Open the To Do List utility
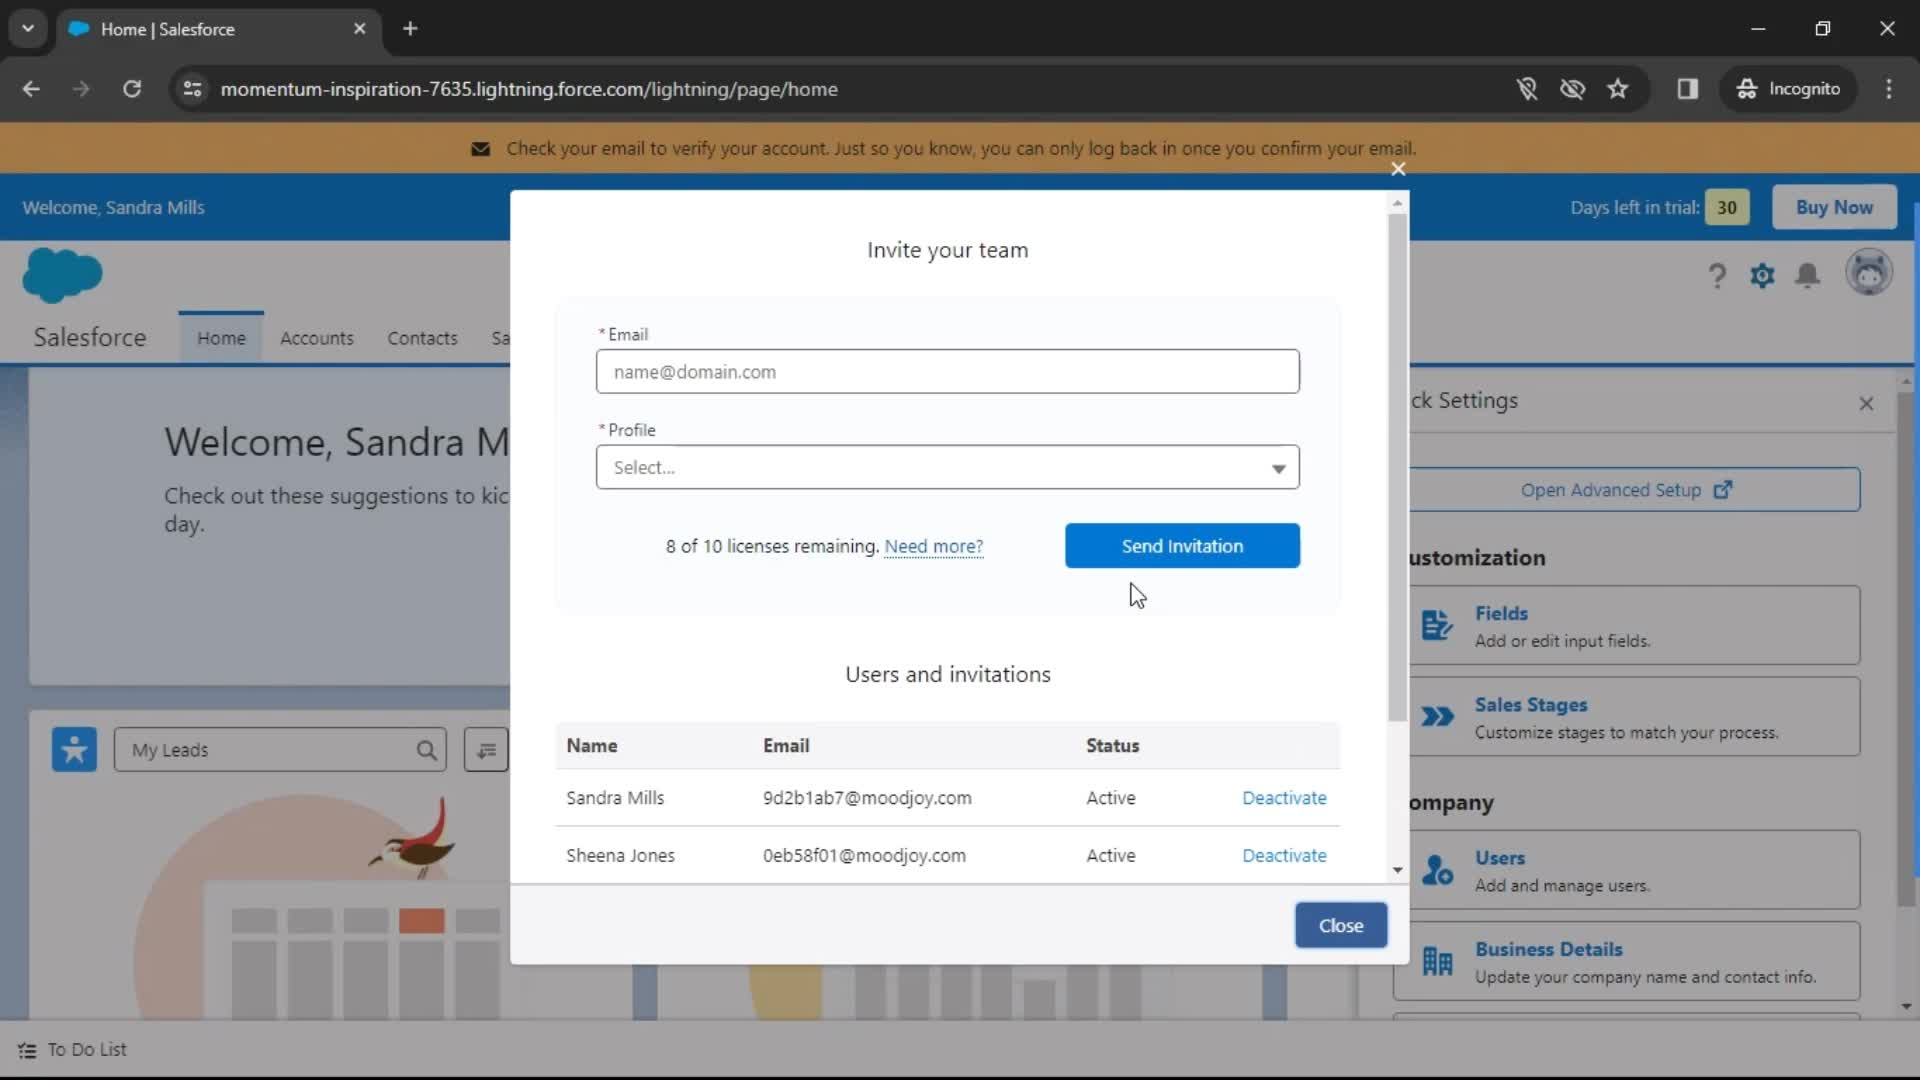1920x1080 pixels. [x=72, y=1050]
